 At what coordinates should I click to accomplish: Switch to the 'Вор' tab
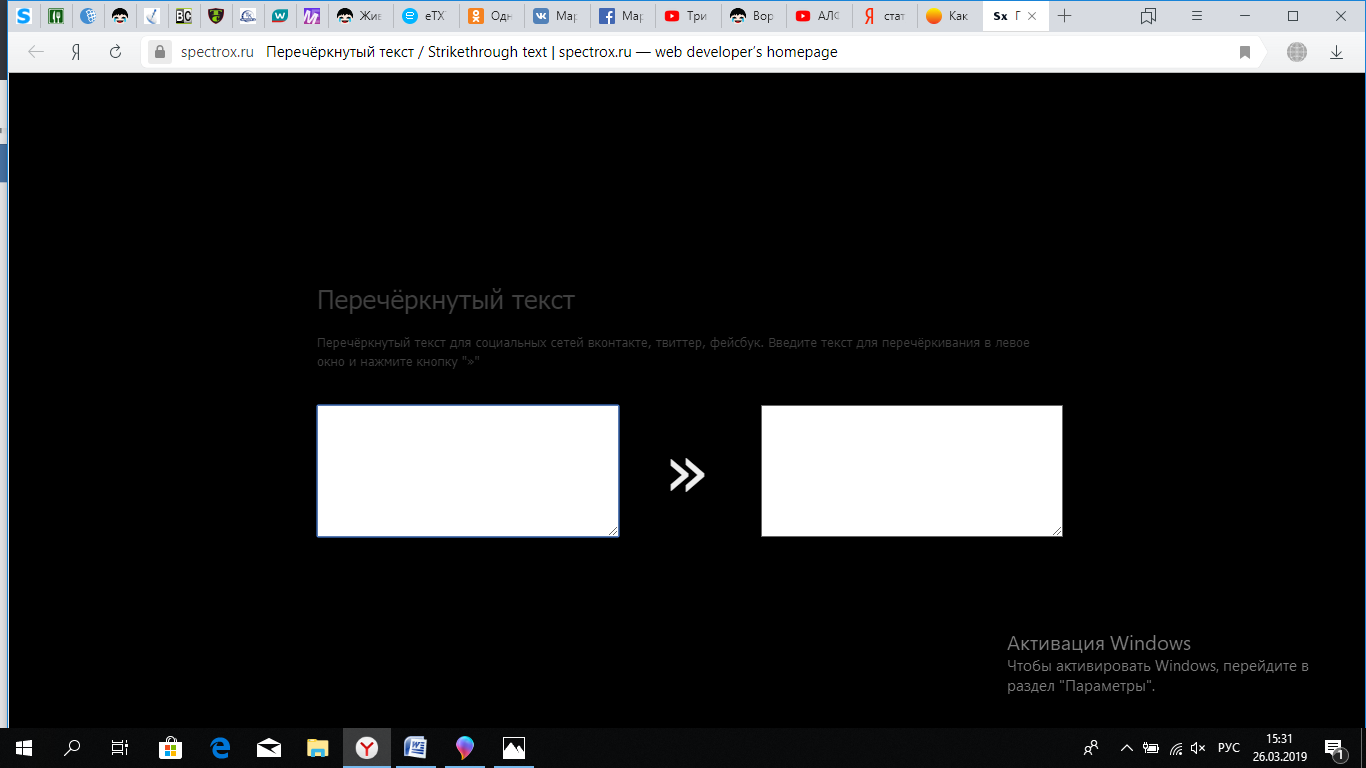pos(752,16)
